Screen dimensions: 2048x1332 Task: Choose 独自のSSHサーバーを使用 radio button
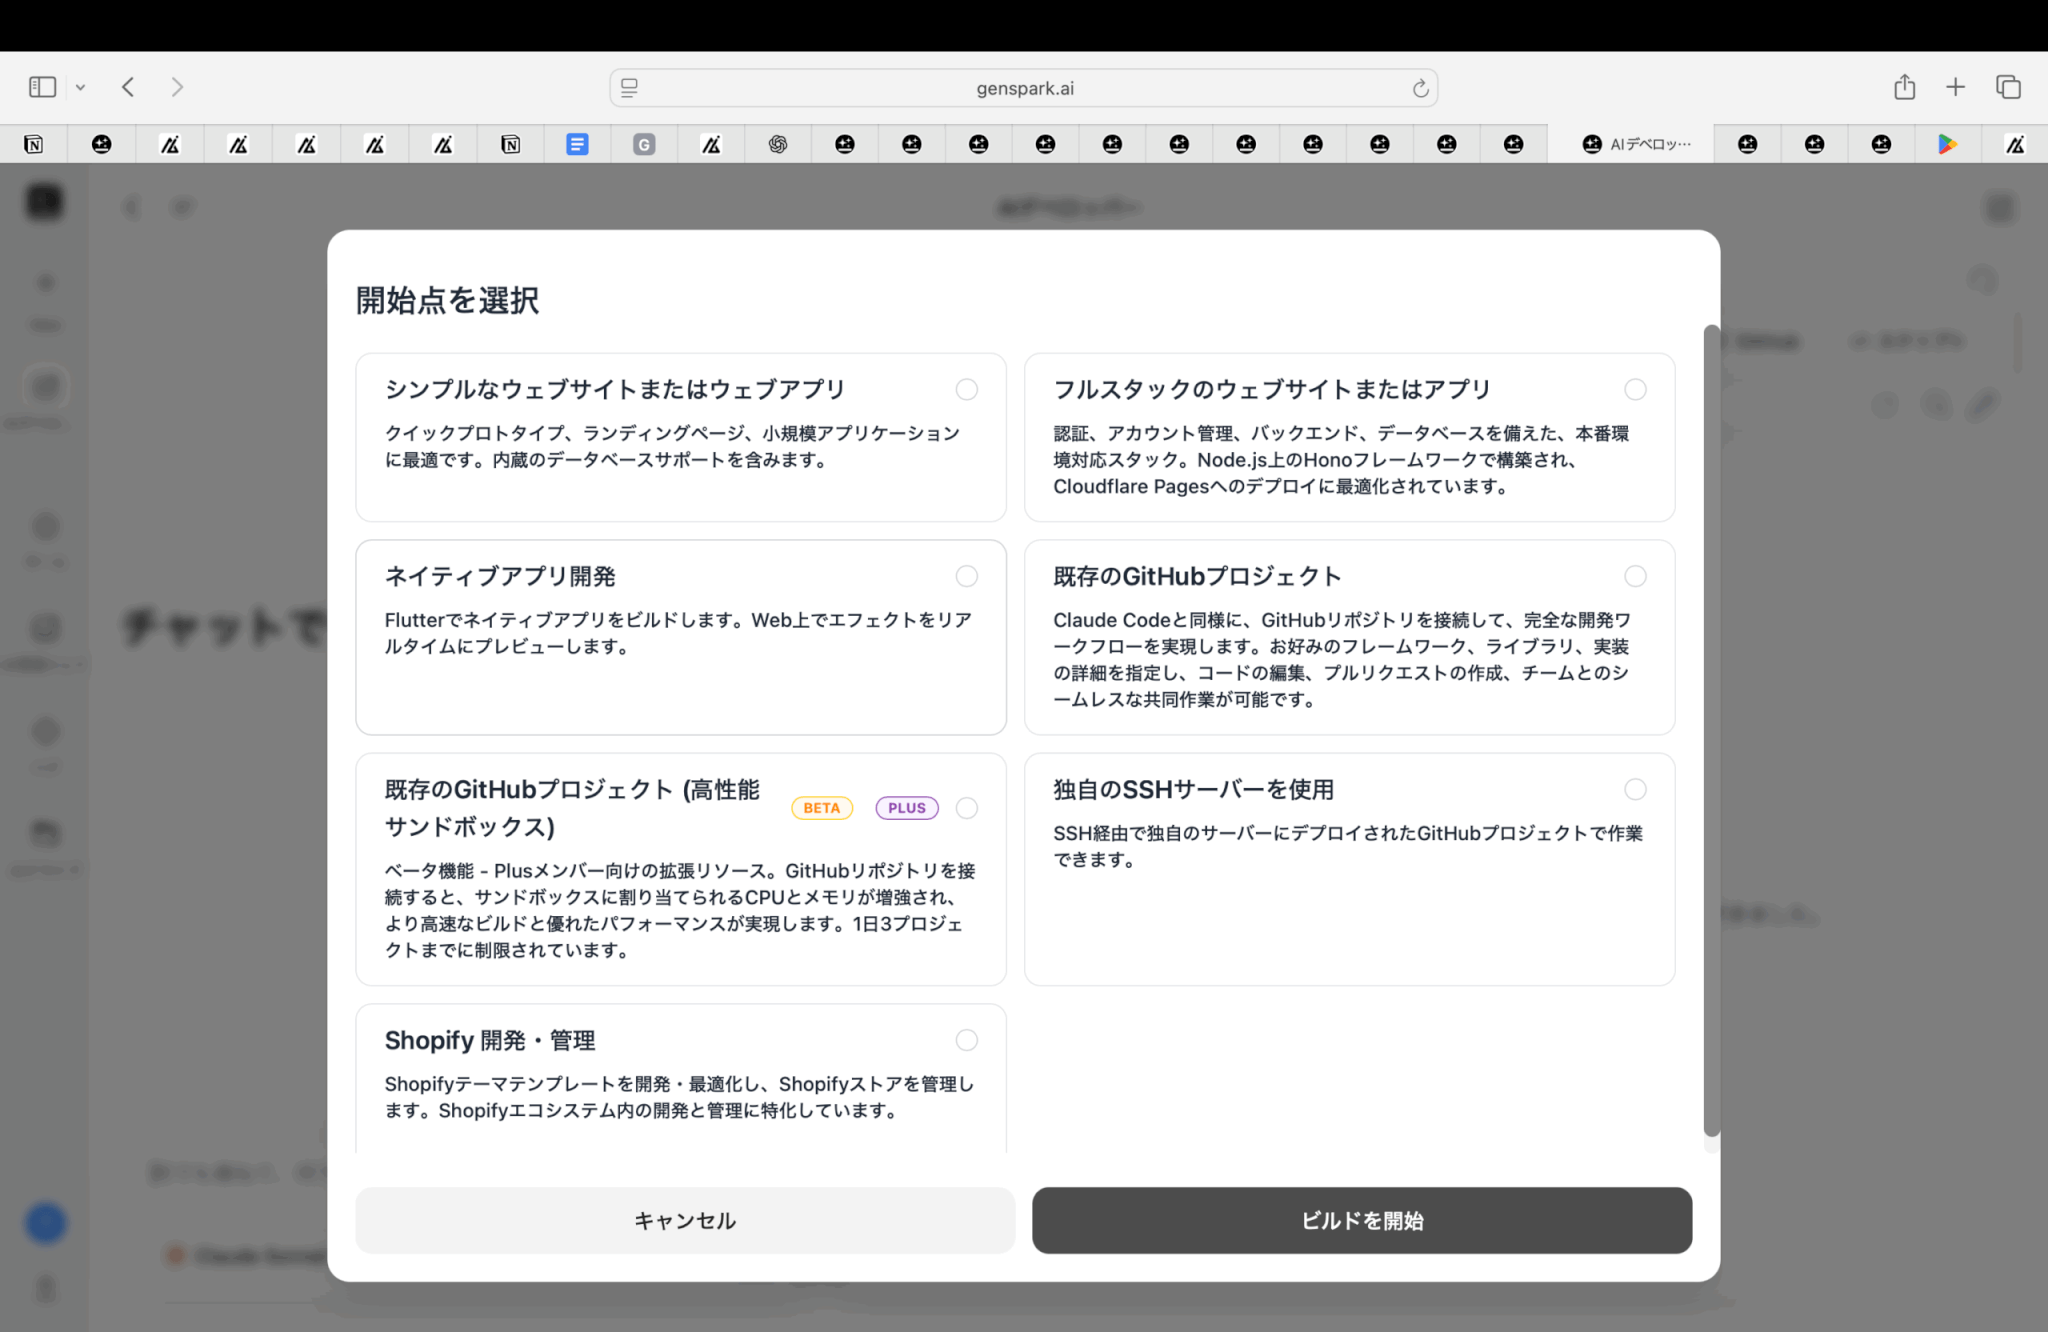pyautogui.click(x=1635, y=789)
